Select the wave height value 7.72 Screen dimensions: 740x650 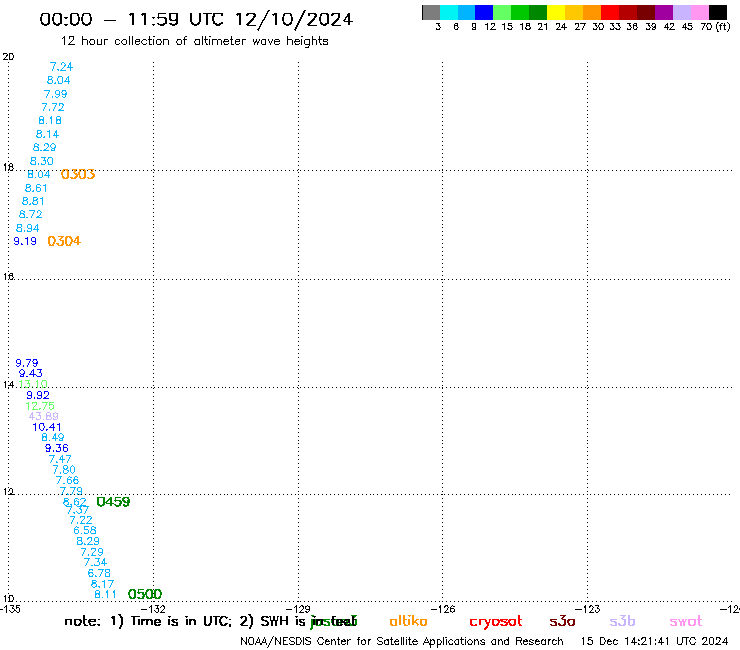(53, 107)
